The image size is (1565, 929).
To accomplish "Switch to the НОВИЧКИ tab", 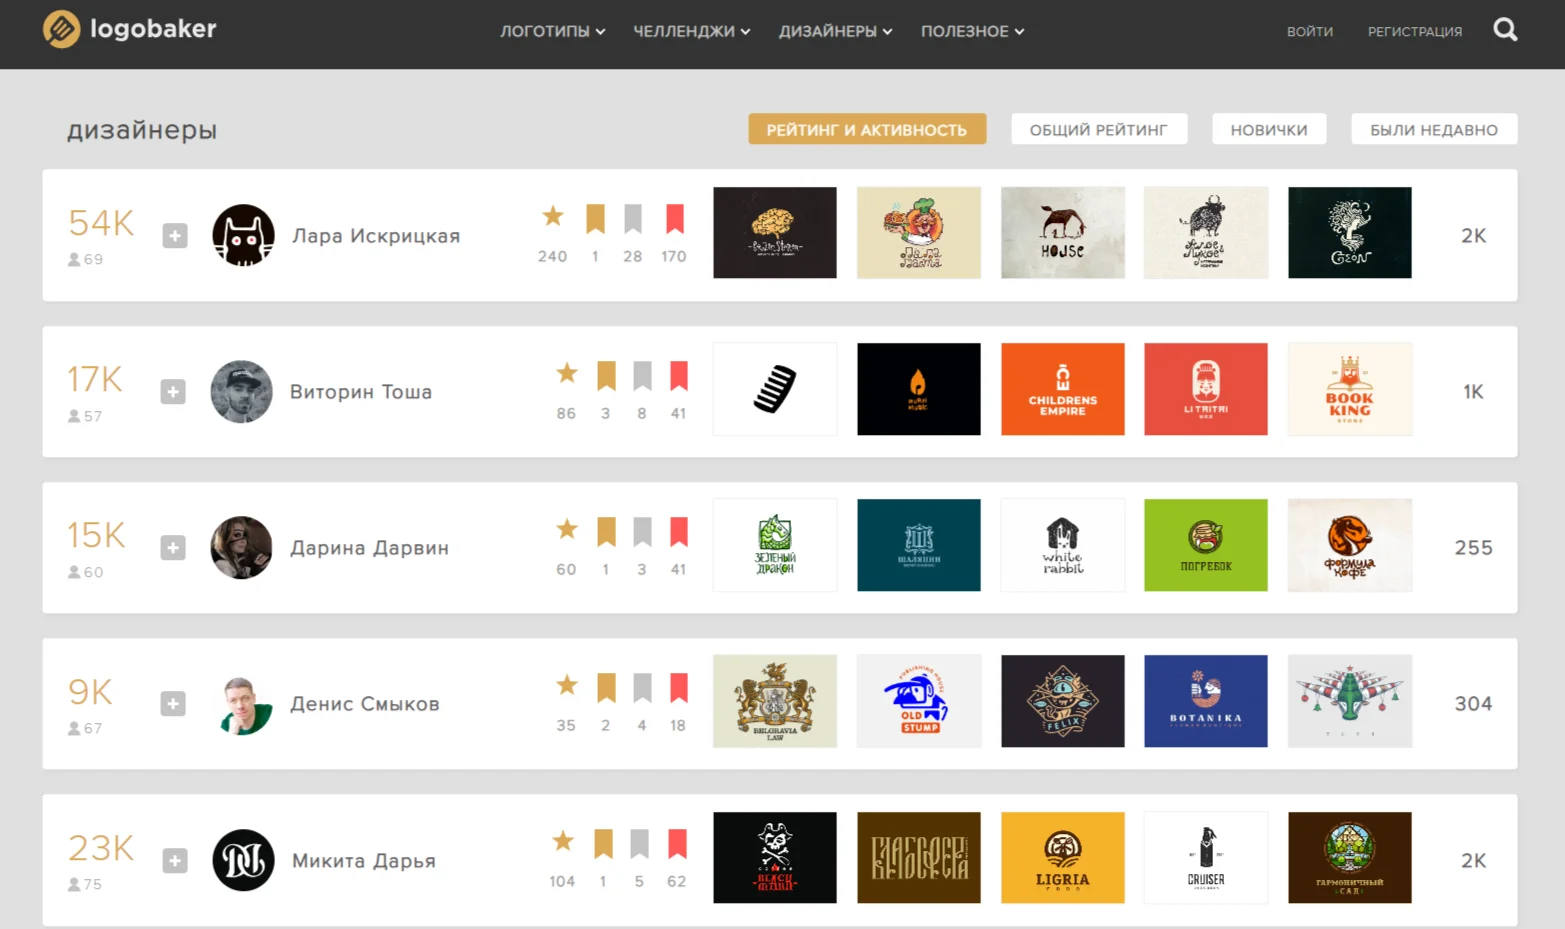I will (1269, 129).
